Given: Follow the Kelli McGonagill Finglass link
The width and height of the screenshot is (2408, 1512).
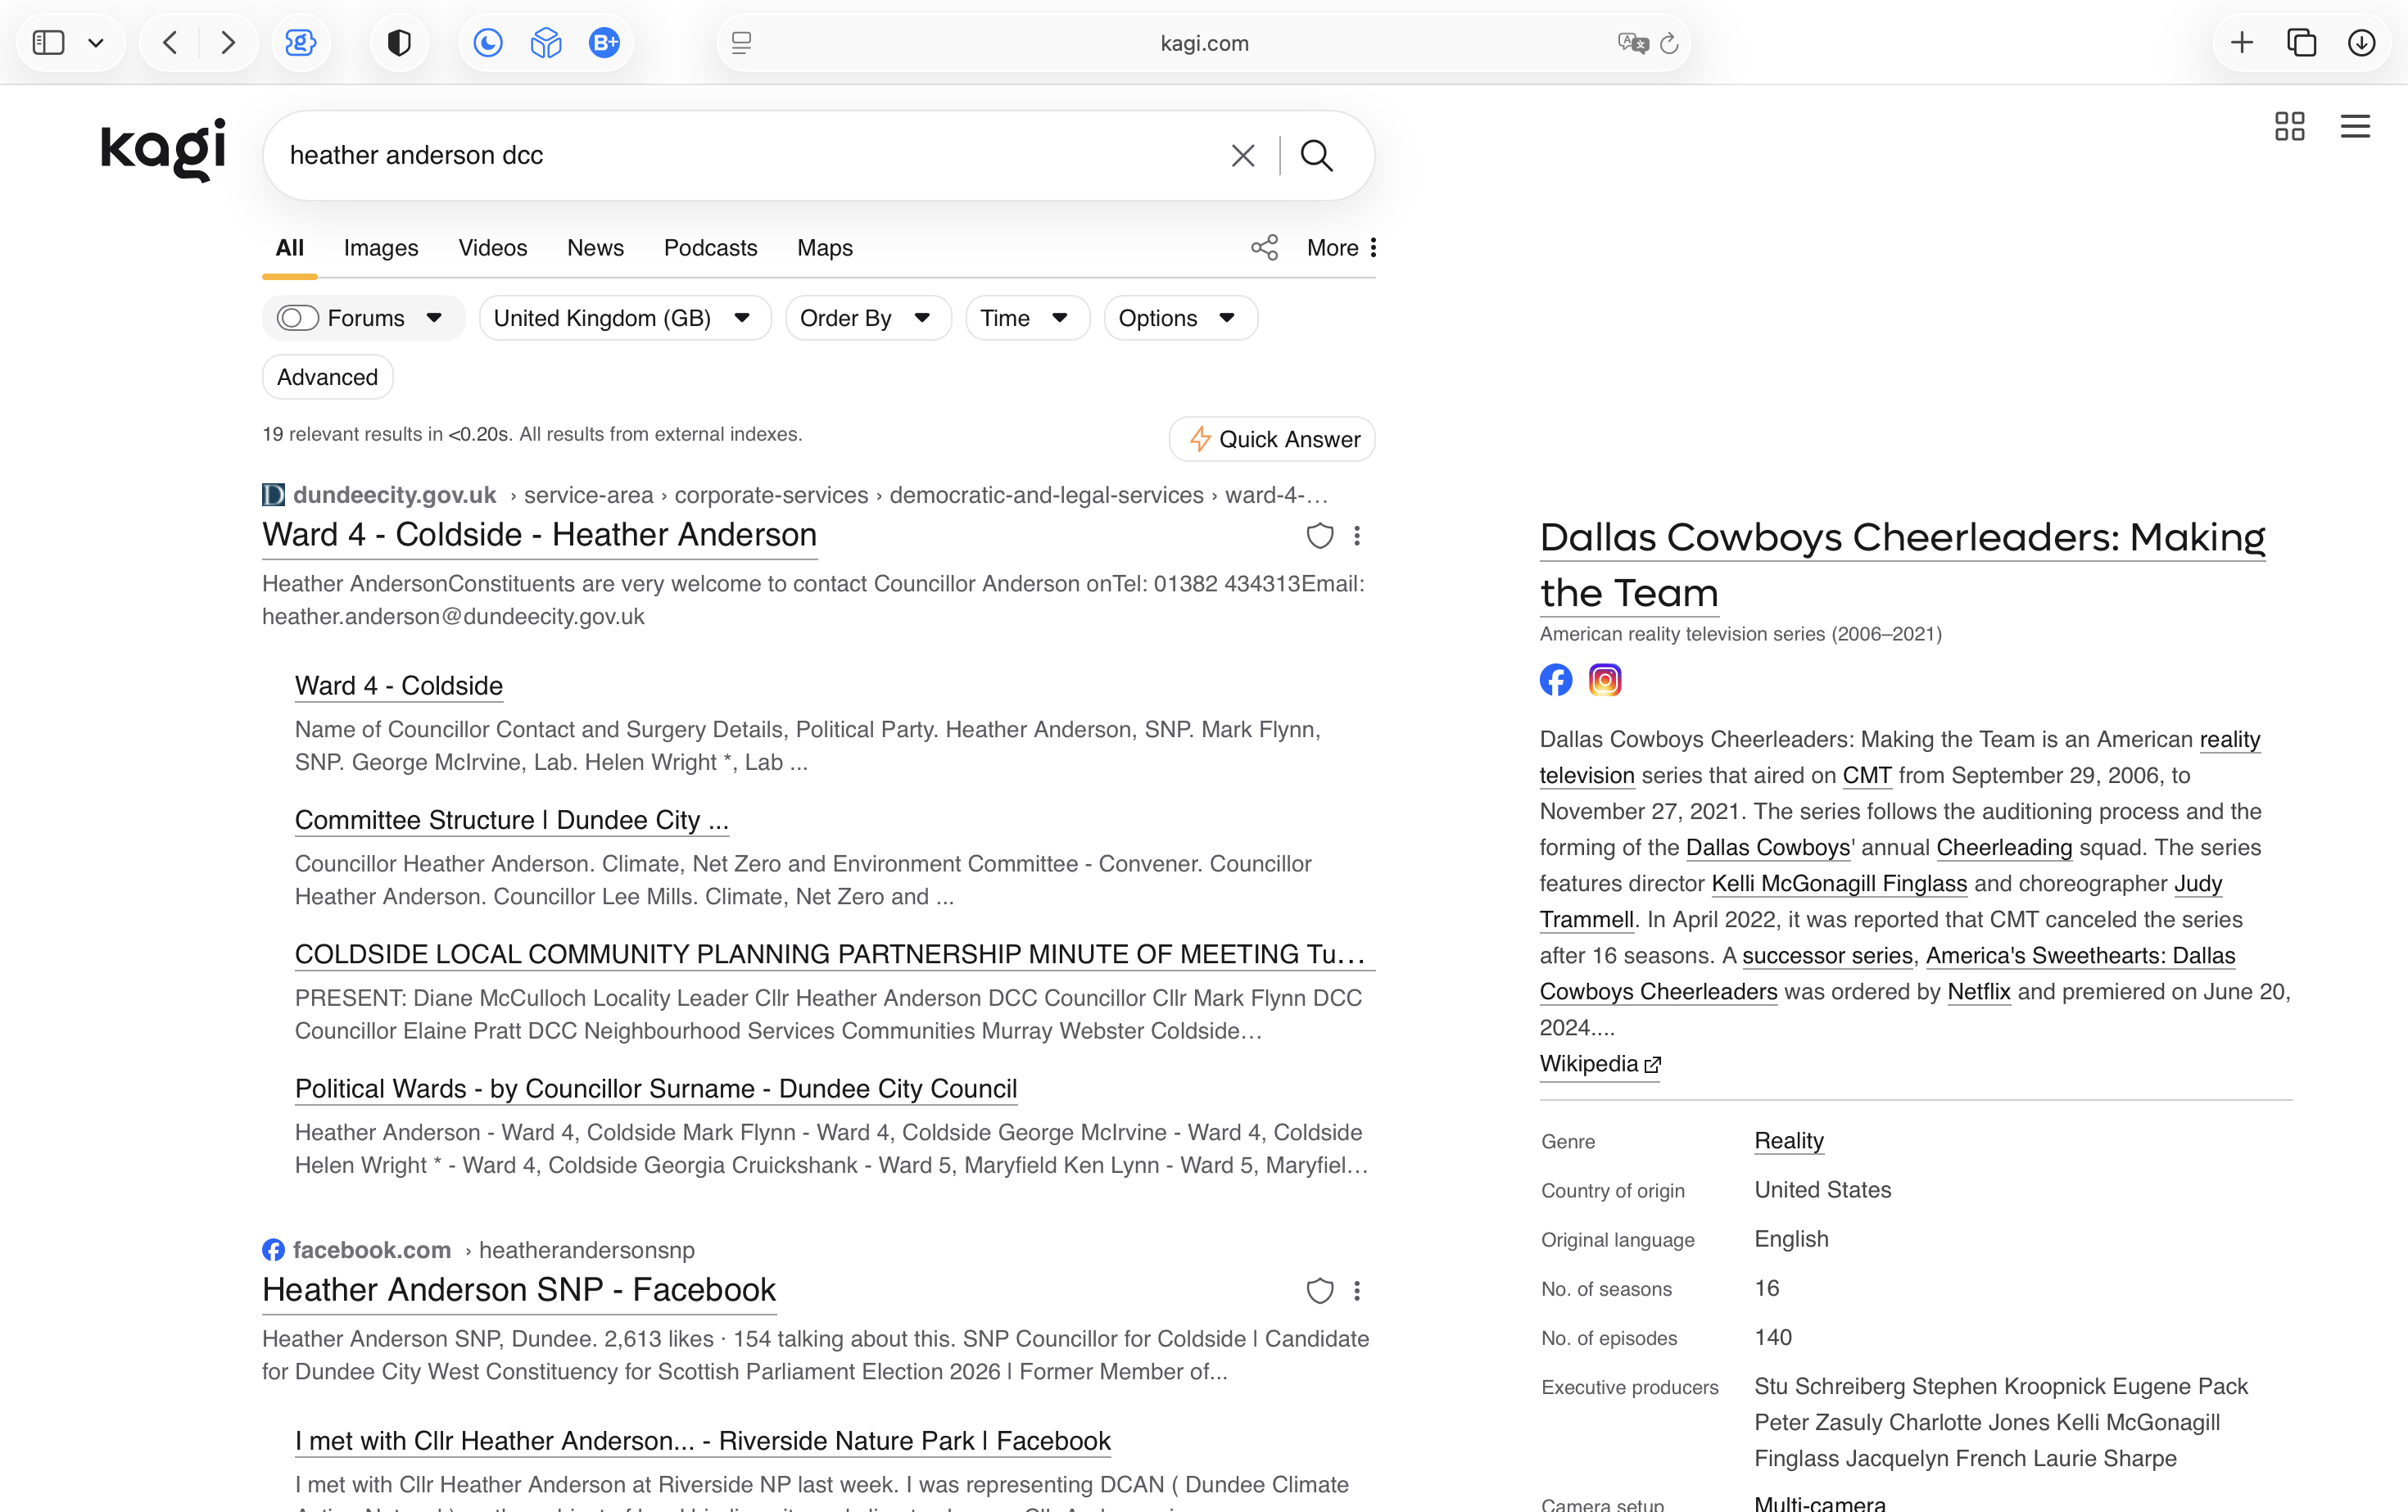Looking at the screenshot, I should click(x=1839, y=884).
